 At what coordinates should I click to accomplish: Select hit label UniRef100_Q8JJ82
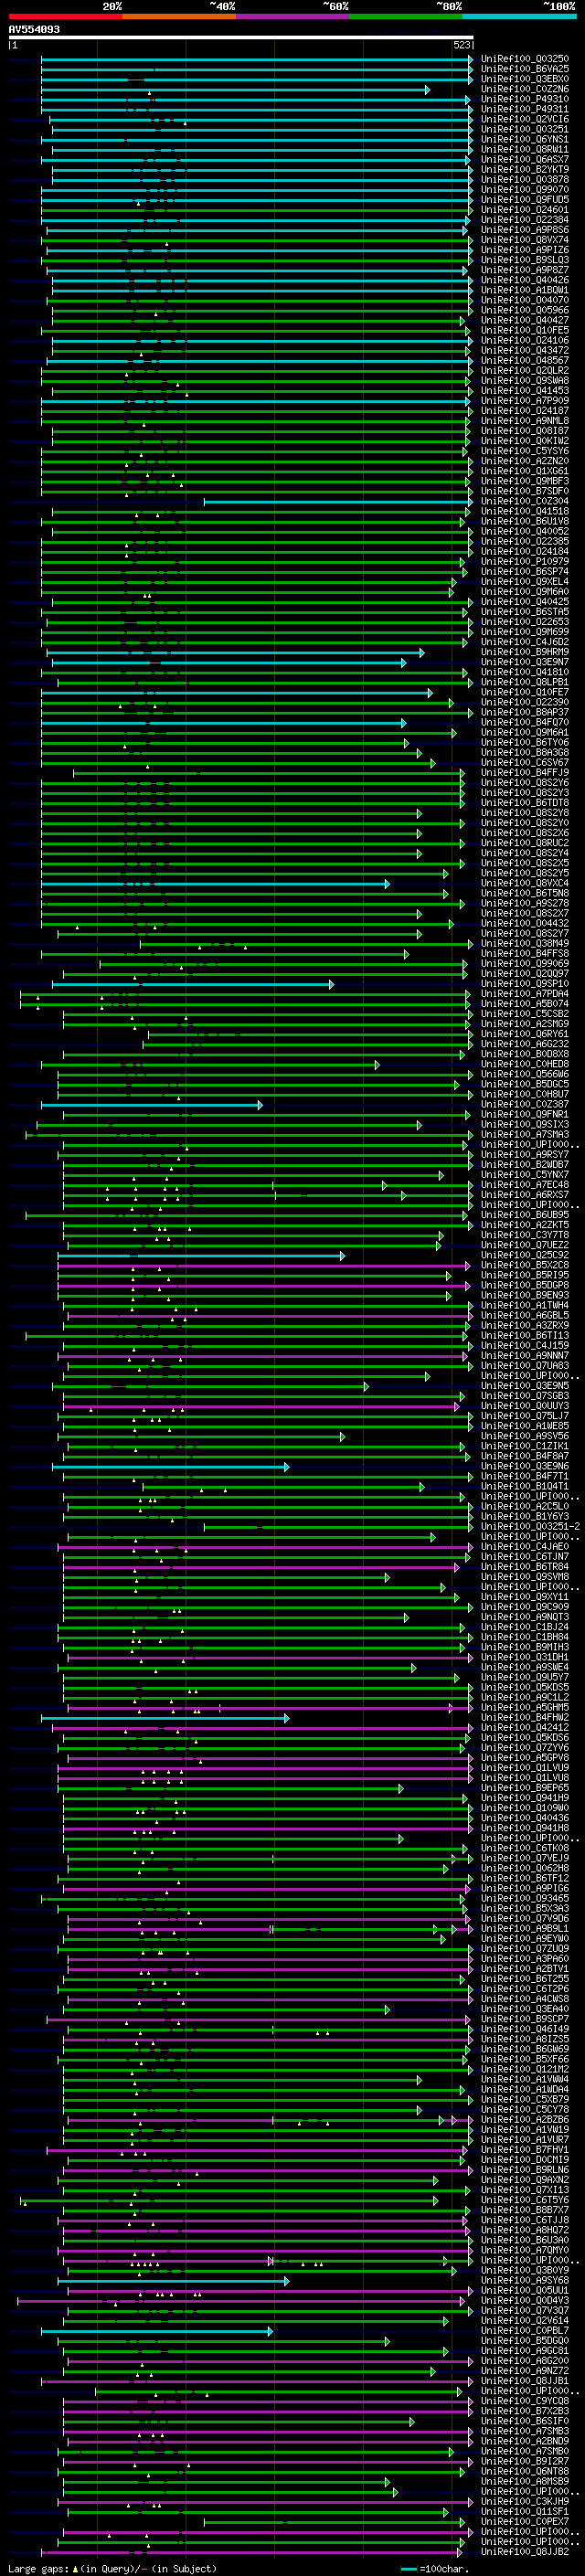coord(524,2553)
